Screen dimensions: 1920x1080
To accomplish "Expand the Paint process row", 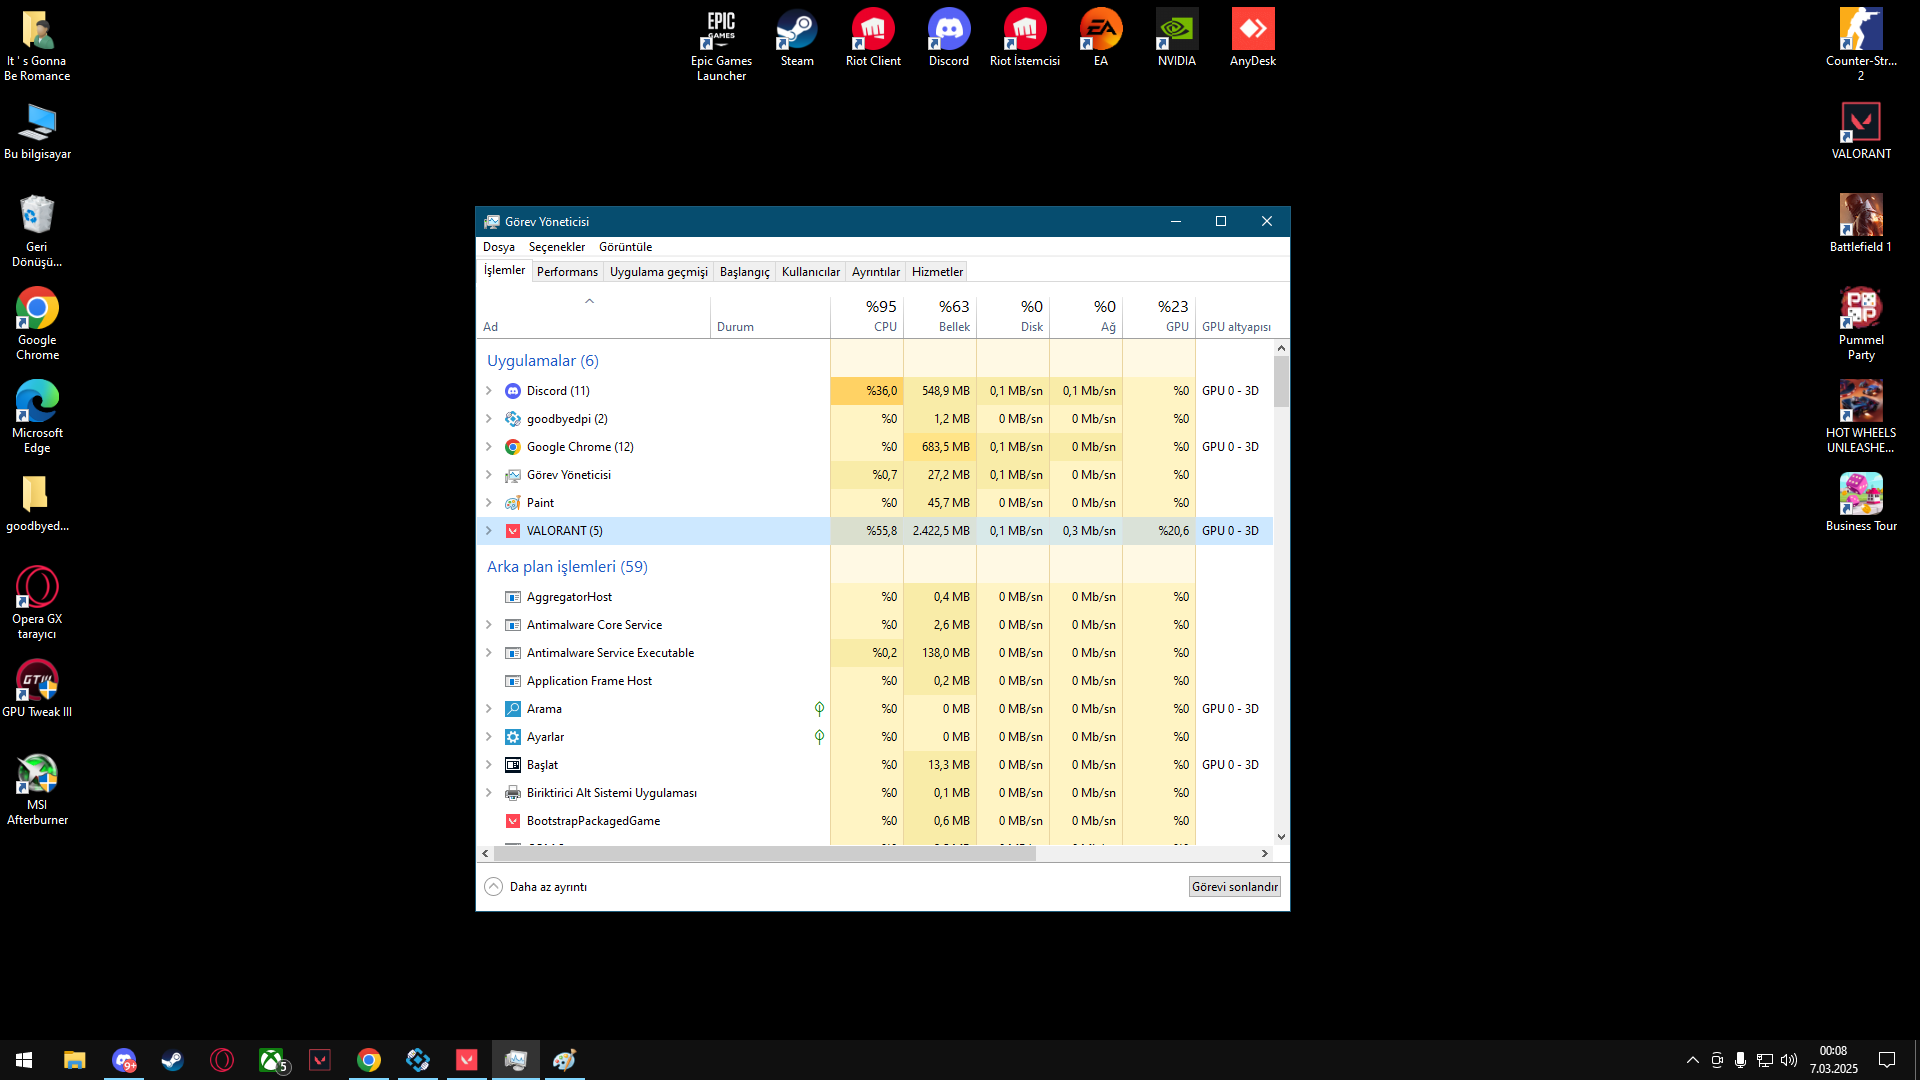I will tap(489, 503).
